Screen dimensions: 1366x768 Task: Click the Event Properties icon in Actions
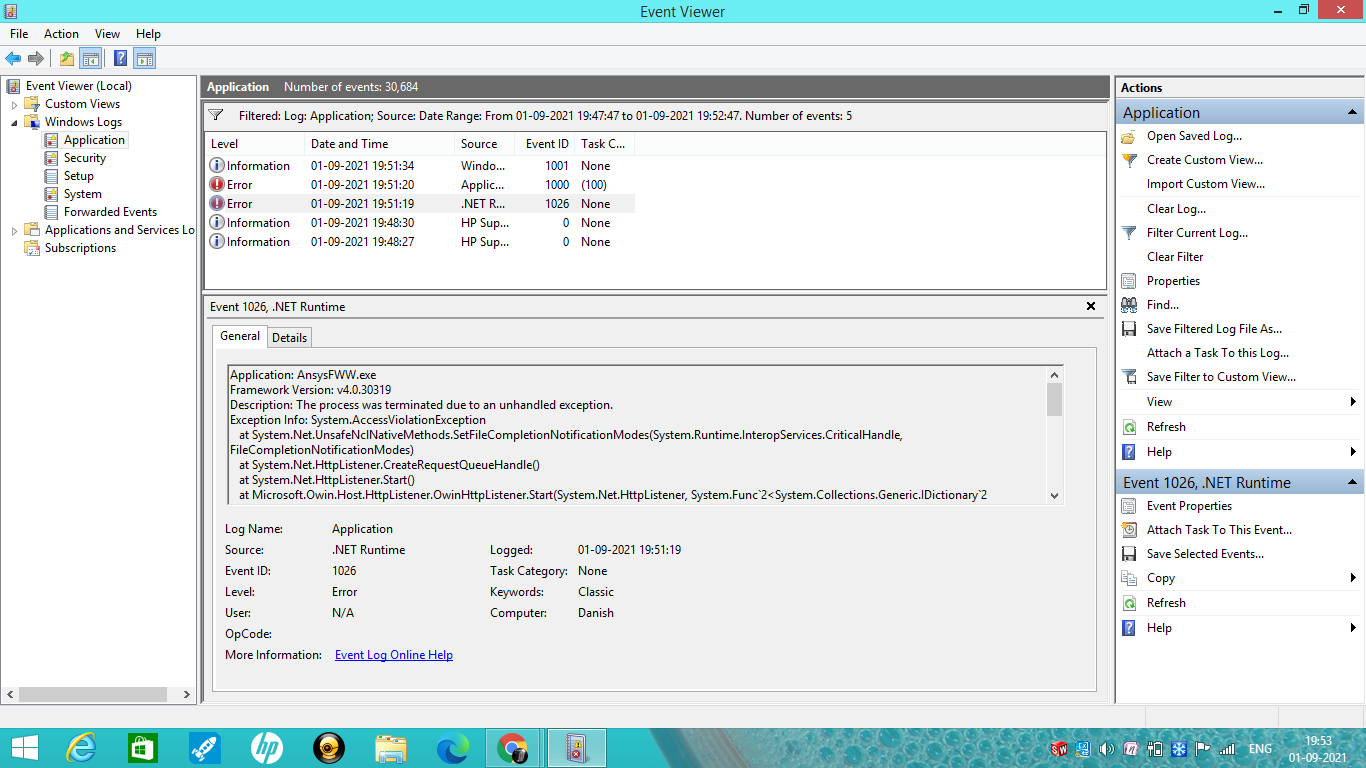[x=1129, y=506]
